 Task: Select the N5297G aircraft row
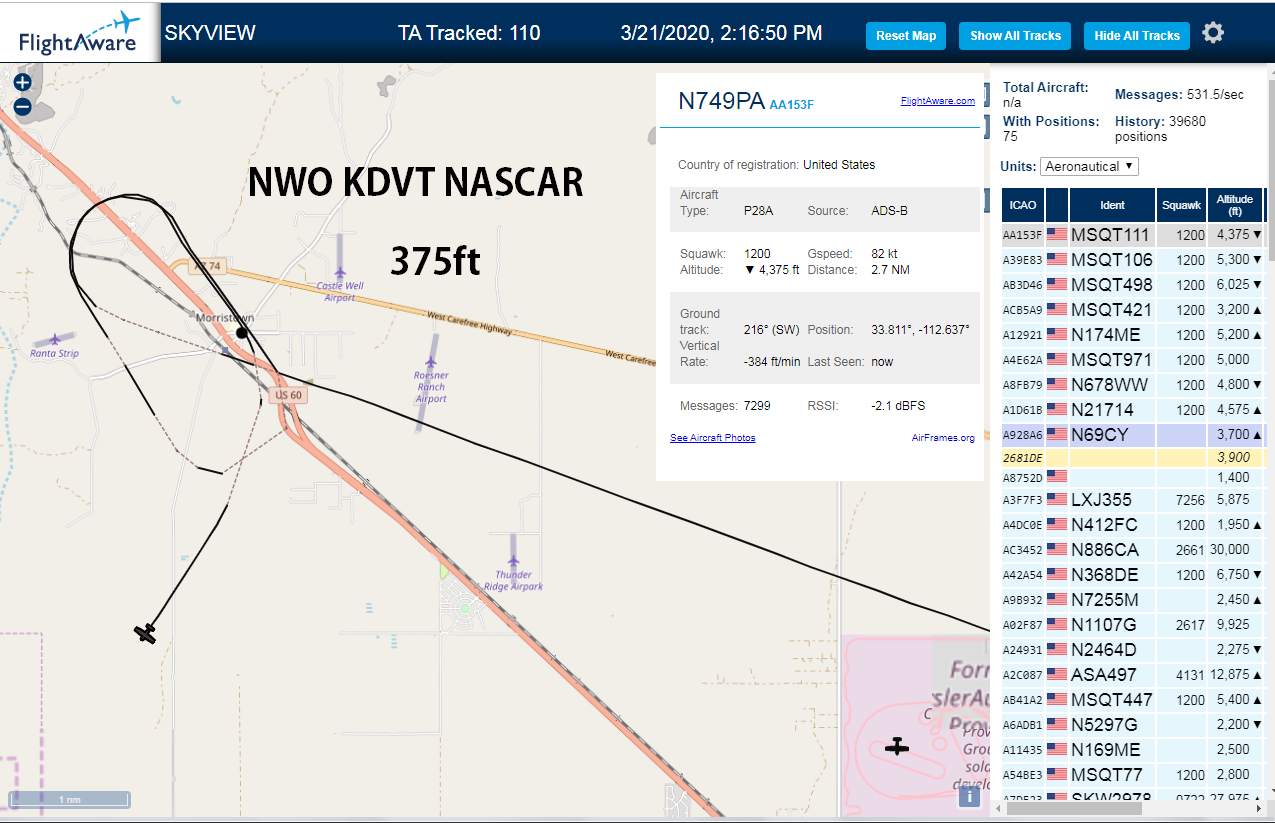tap(1133, 725)
